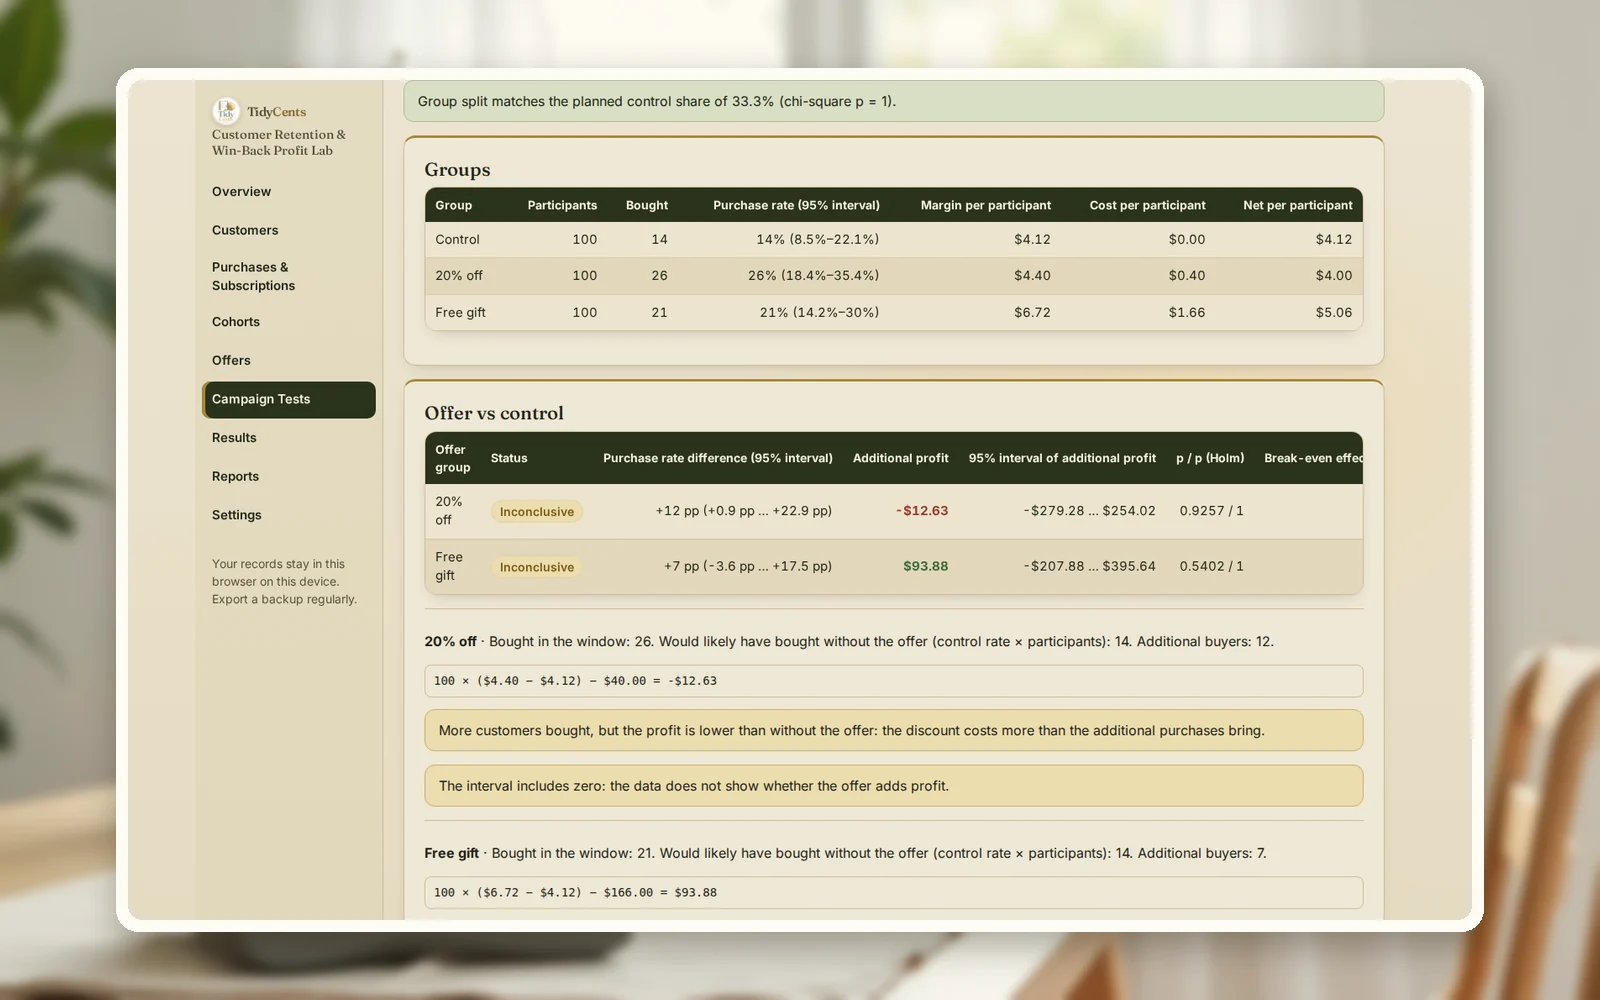Open Settings from sidebar

point(237,515)
